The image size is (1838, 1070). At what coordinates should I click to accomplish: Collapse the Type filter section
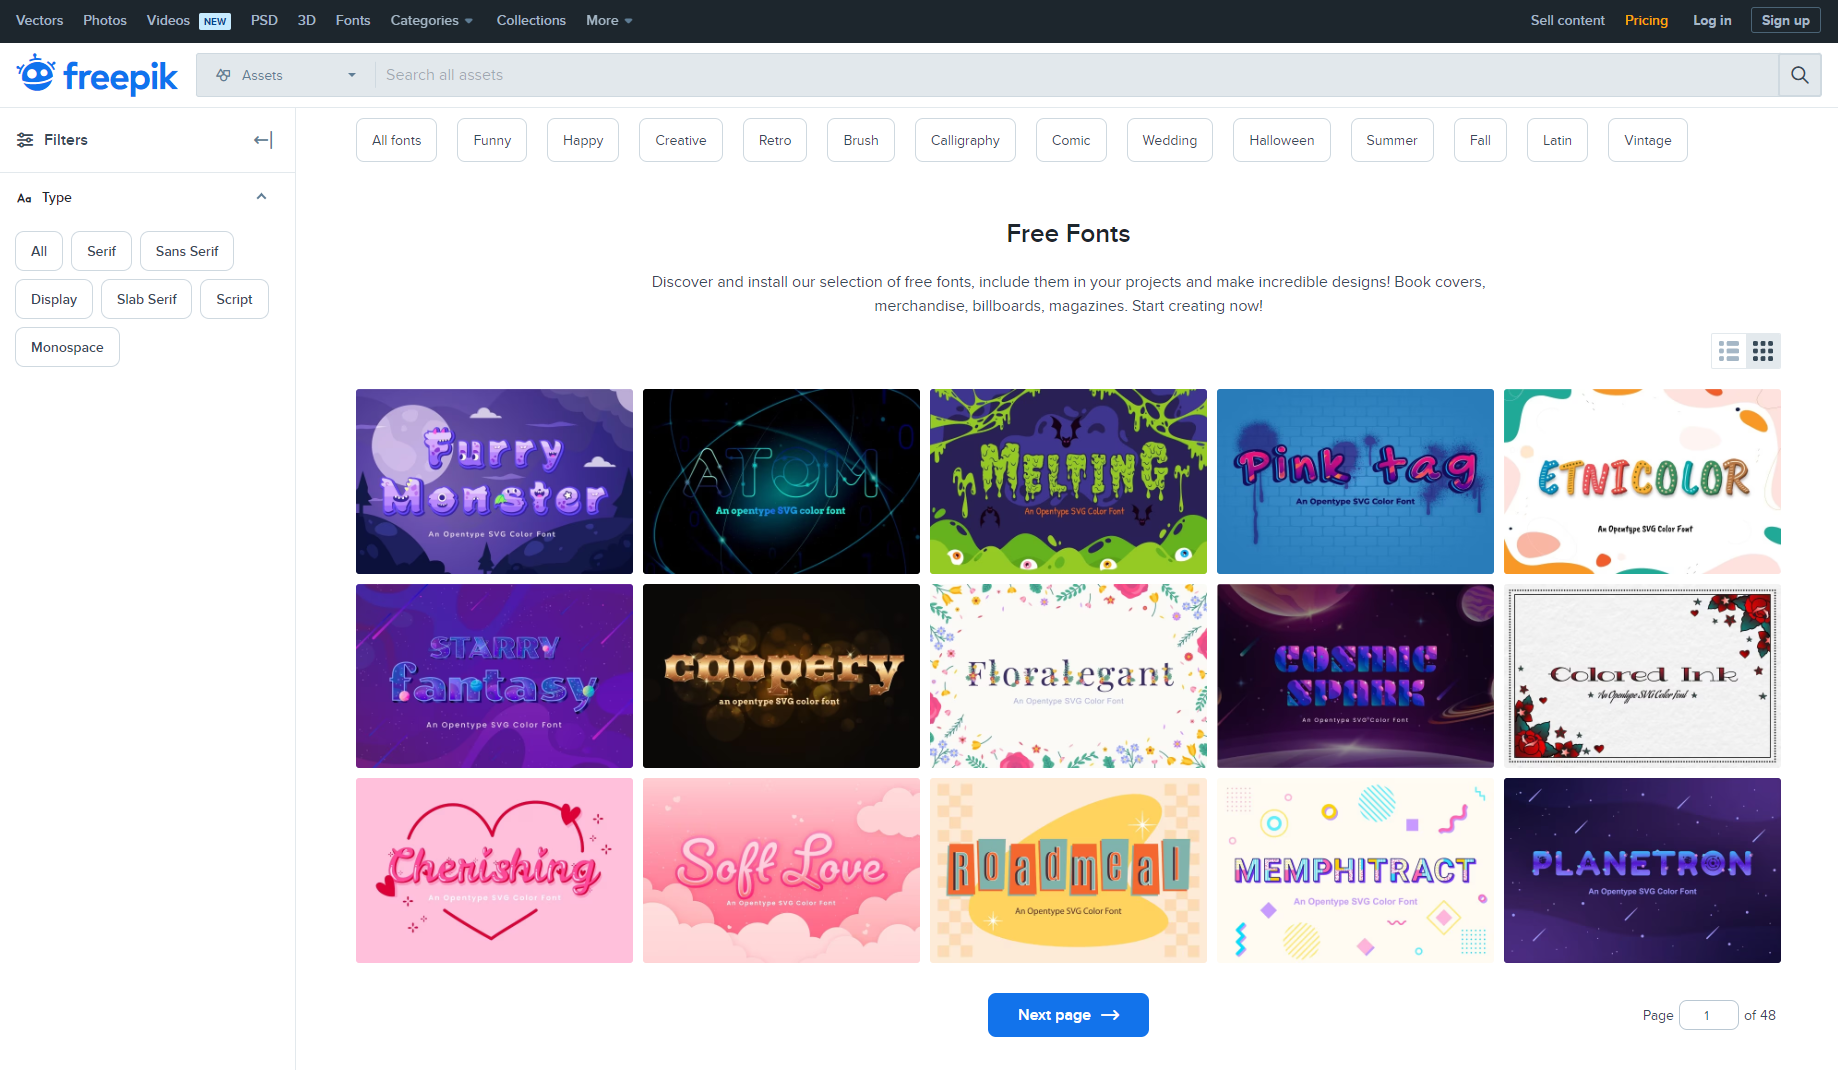click(x=261, y=197)
